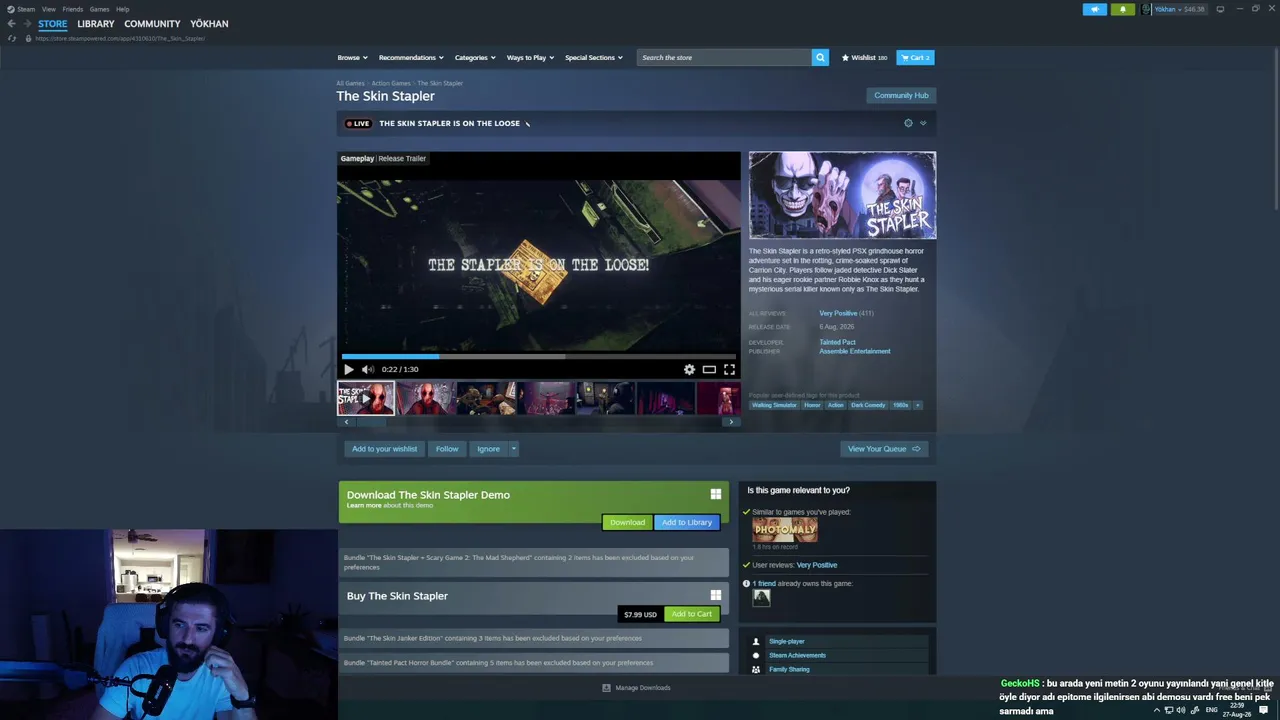1280x720 pixels.
Task: Open the Games menu
Action: tap(100, 9)
